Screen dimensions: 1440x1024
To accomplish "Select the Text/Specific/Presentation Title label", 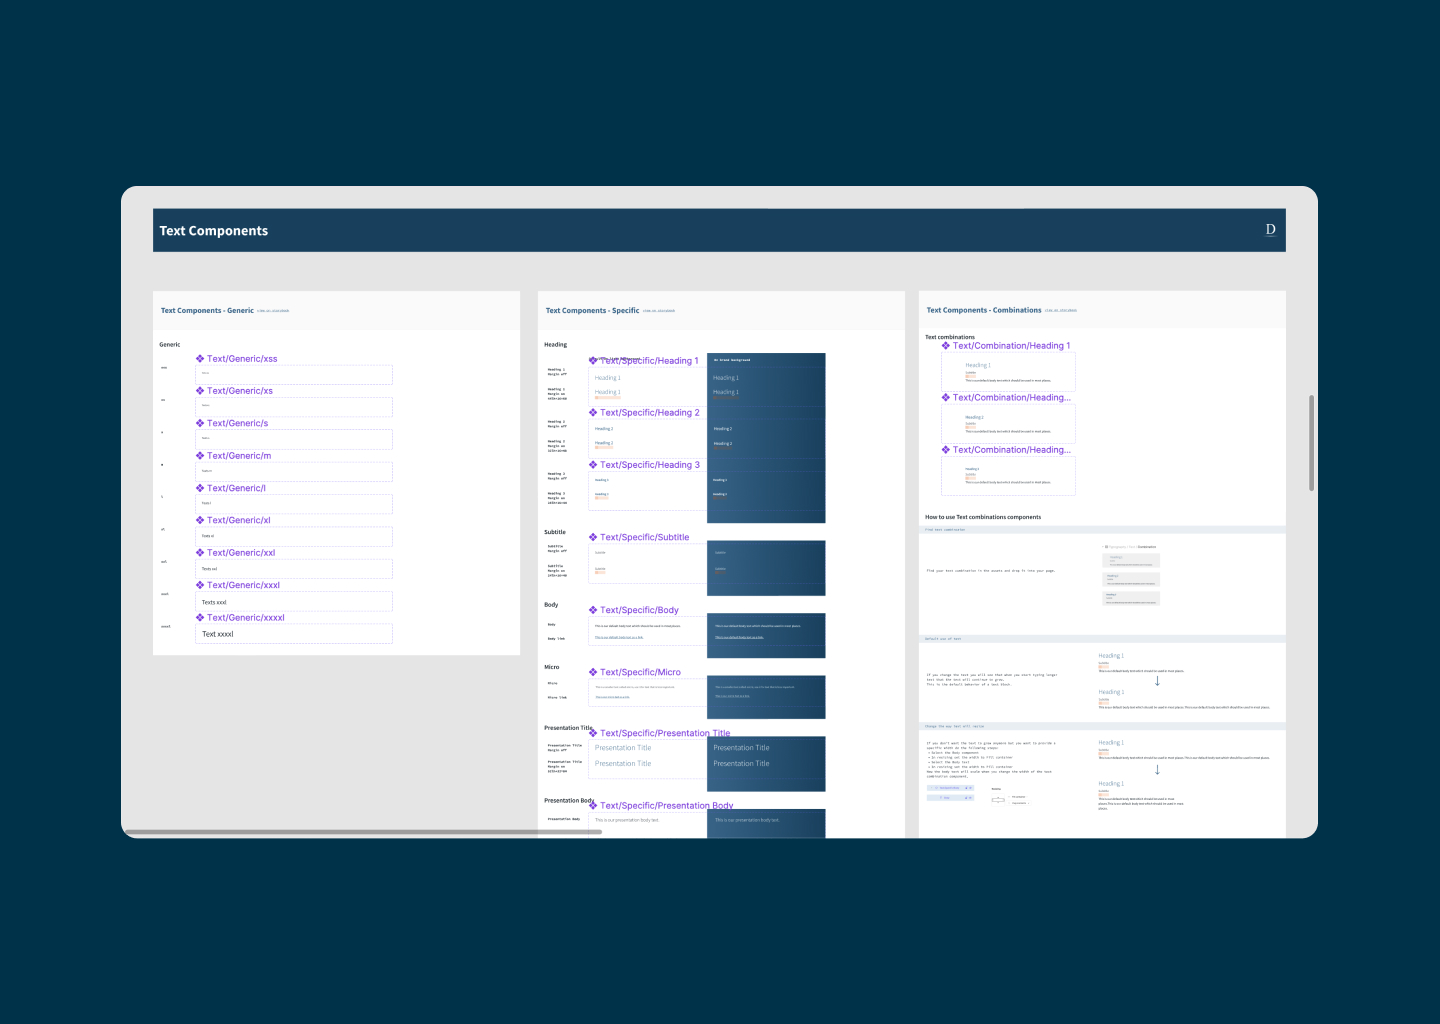I will (665, 733).
